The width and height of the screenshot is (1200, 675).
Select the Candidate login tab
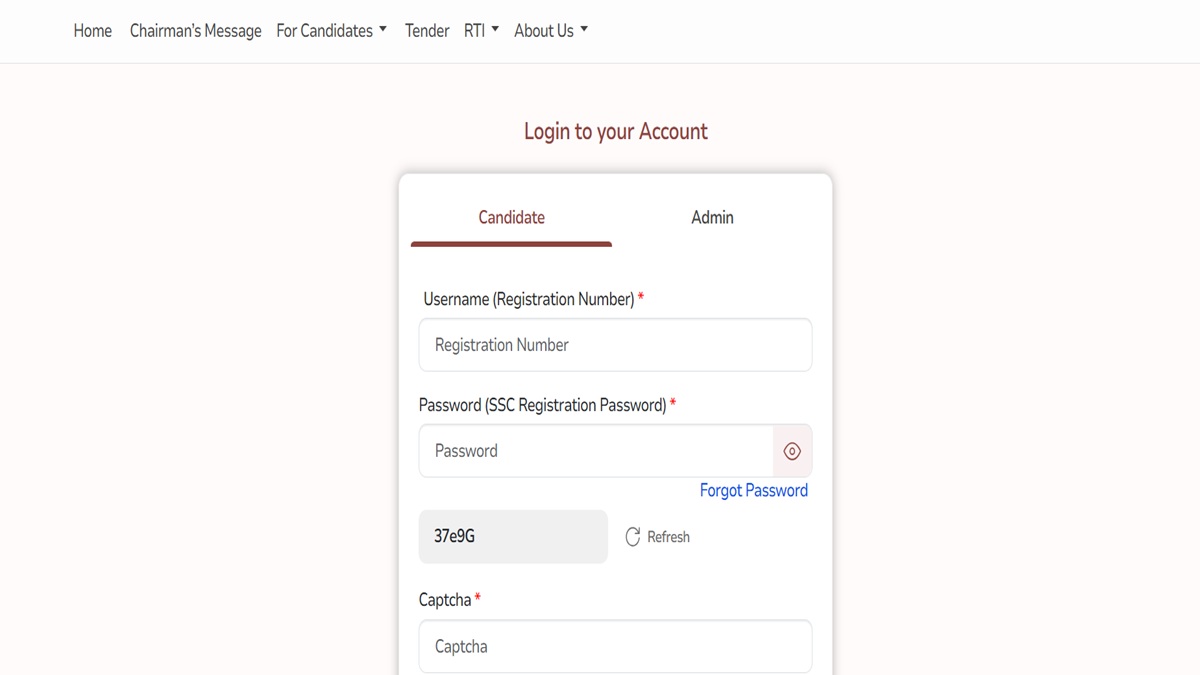pos(511,217)
